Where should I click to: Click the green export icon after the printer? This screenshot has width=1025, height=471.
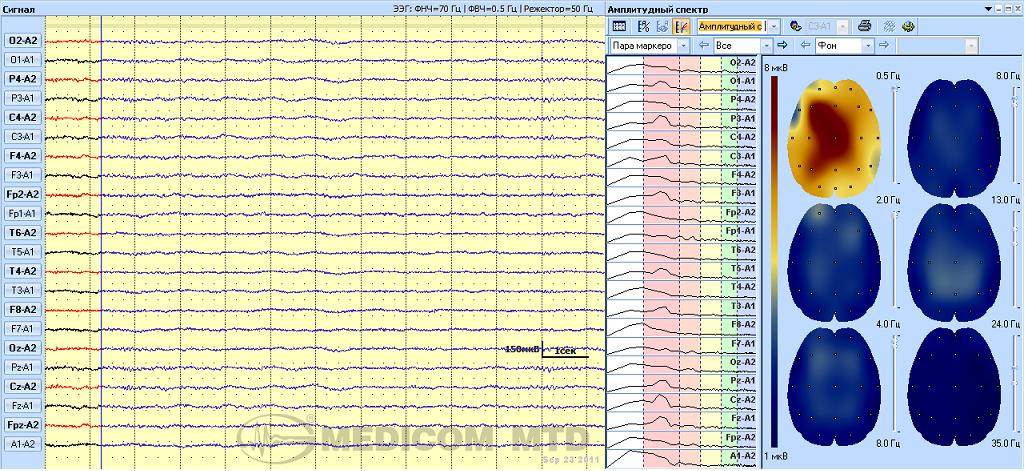(x=909, y=27)
